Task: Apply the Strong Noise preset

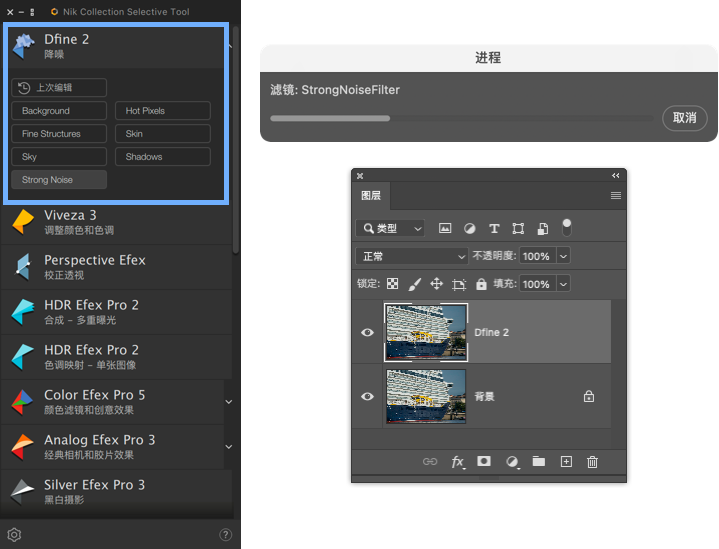Action: (x=59, y=179)
